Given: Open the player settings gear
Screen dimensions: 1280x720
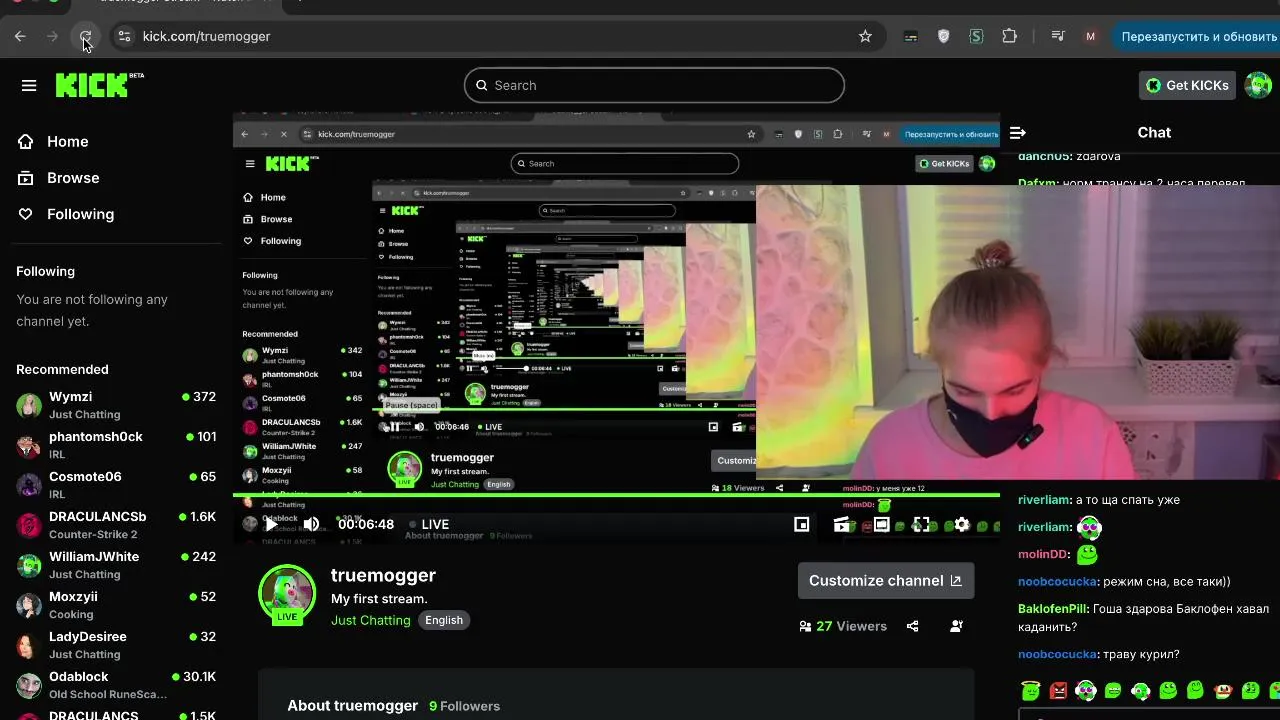Looking at the screenshot, I should (x=961, y=524).
